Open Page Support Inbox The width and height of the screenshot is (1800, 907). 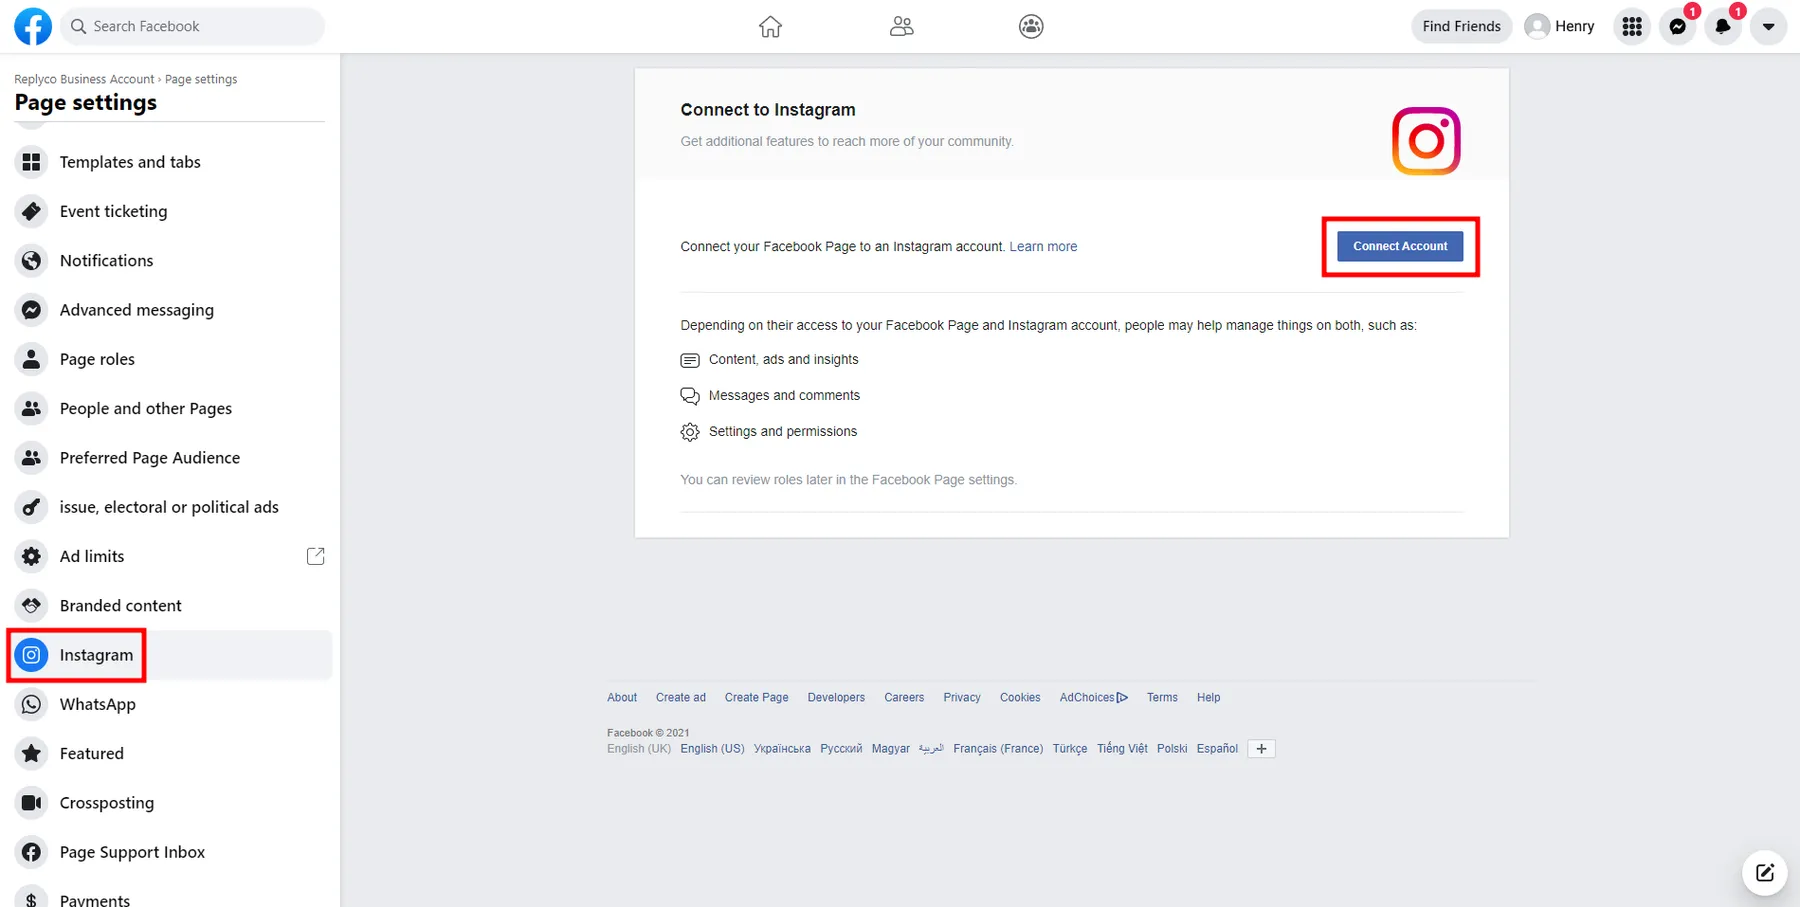pyautogui.click(x=170, y=852)
